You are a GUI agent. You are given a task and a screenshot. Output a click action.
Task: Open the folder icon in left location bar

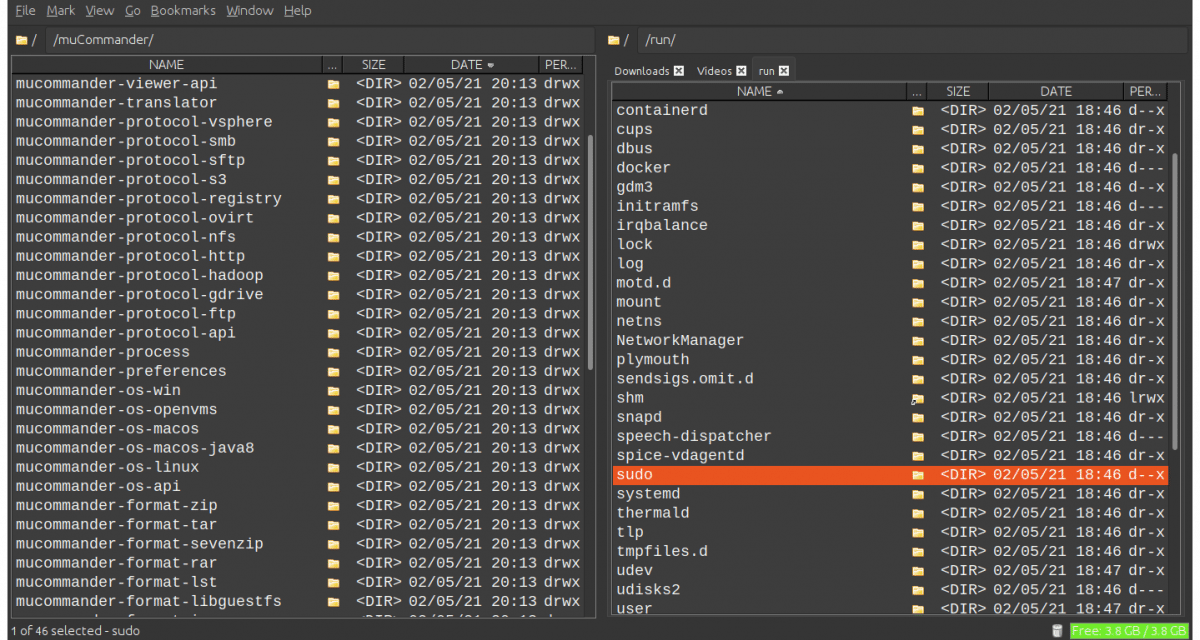tap(22, 39)
